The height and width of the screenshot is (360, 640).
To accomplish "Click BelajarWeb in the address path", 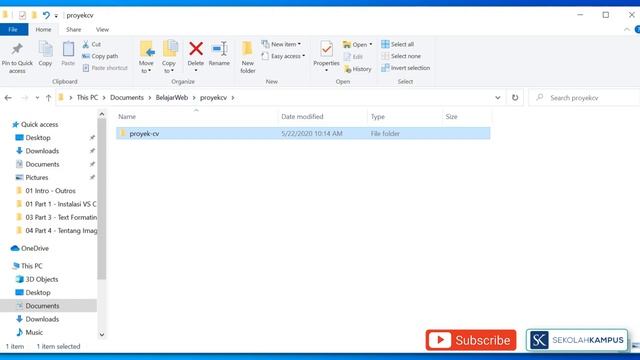I will (x=172, y=98).
